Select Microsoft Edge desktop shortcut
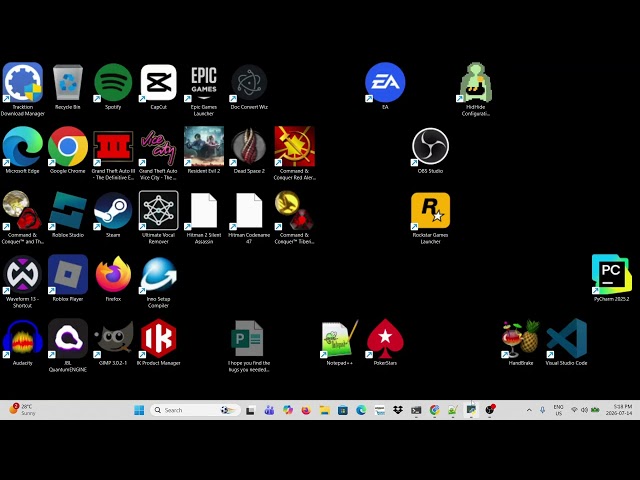Screen dimensions: 640x480 point(22,150)
